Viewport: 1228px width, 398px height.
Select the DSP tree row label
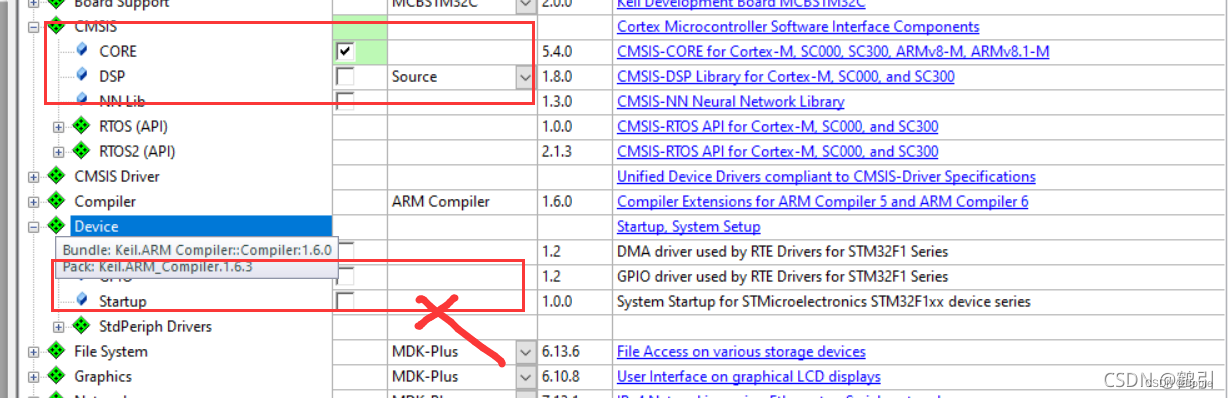pos(112,76)
